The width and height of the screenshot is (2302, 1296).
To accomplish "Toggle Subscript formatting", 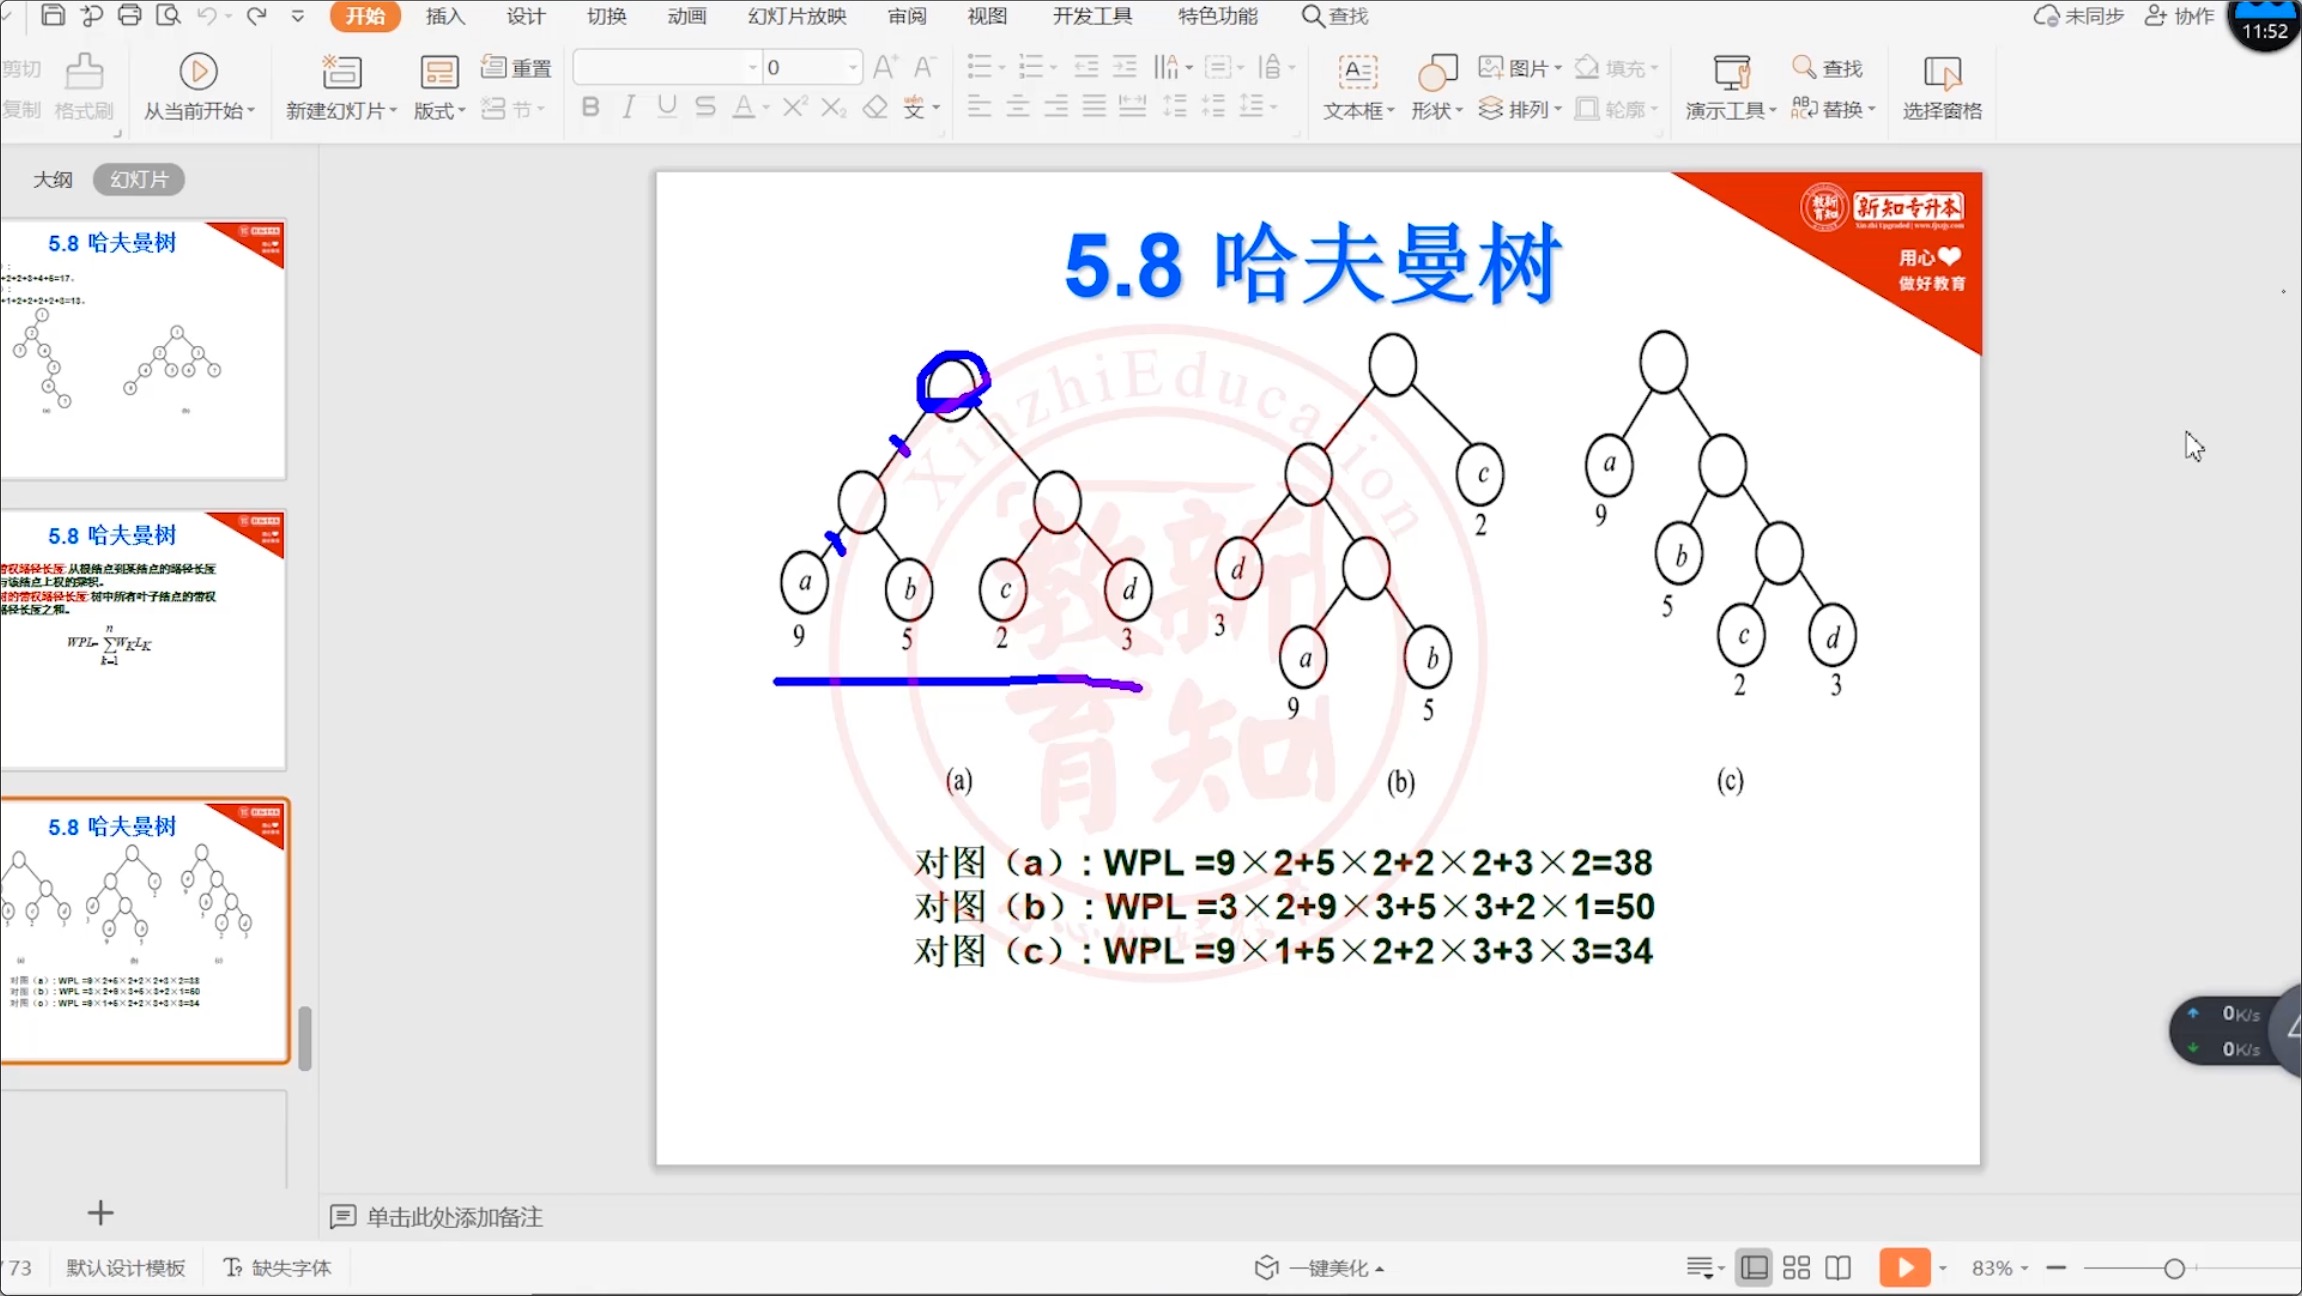I will 834,106.
